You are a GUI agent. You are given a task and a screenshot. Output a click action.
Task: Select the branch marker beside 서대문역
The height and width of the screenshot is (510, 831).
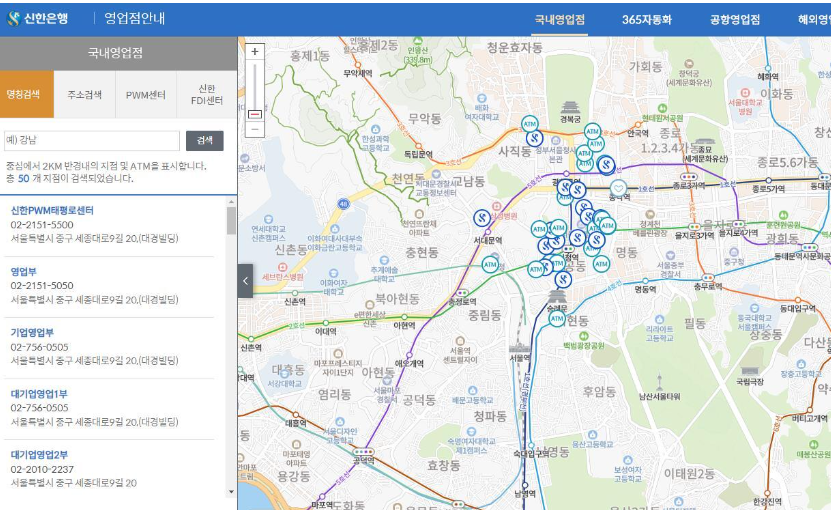(482, 218)
